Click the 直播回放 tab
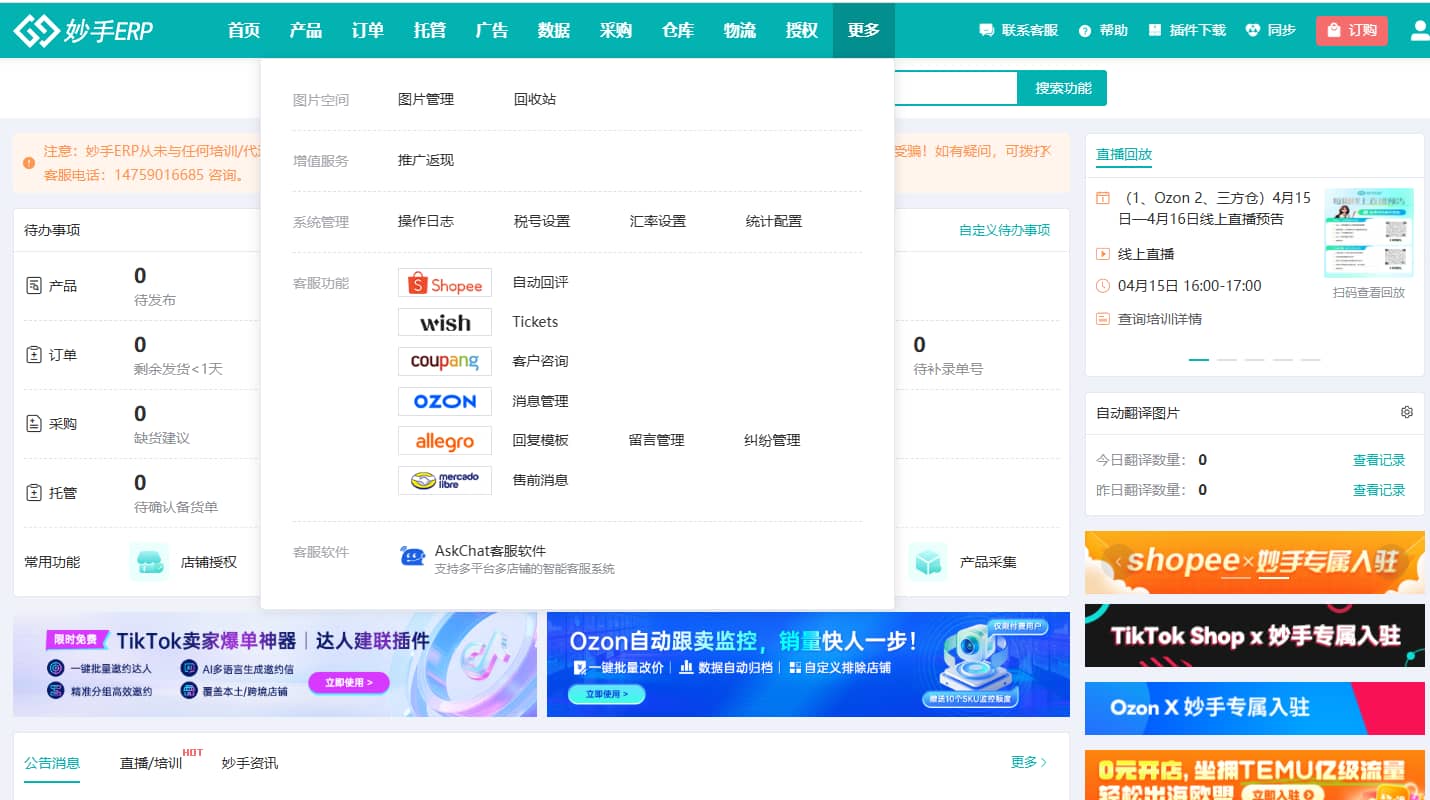 [1124, 154]
